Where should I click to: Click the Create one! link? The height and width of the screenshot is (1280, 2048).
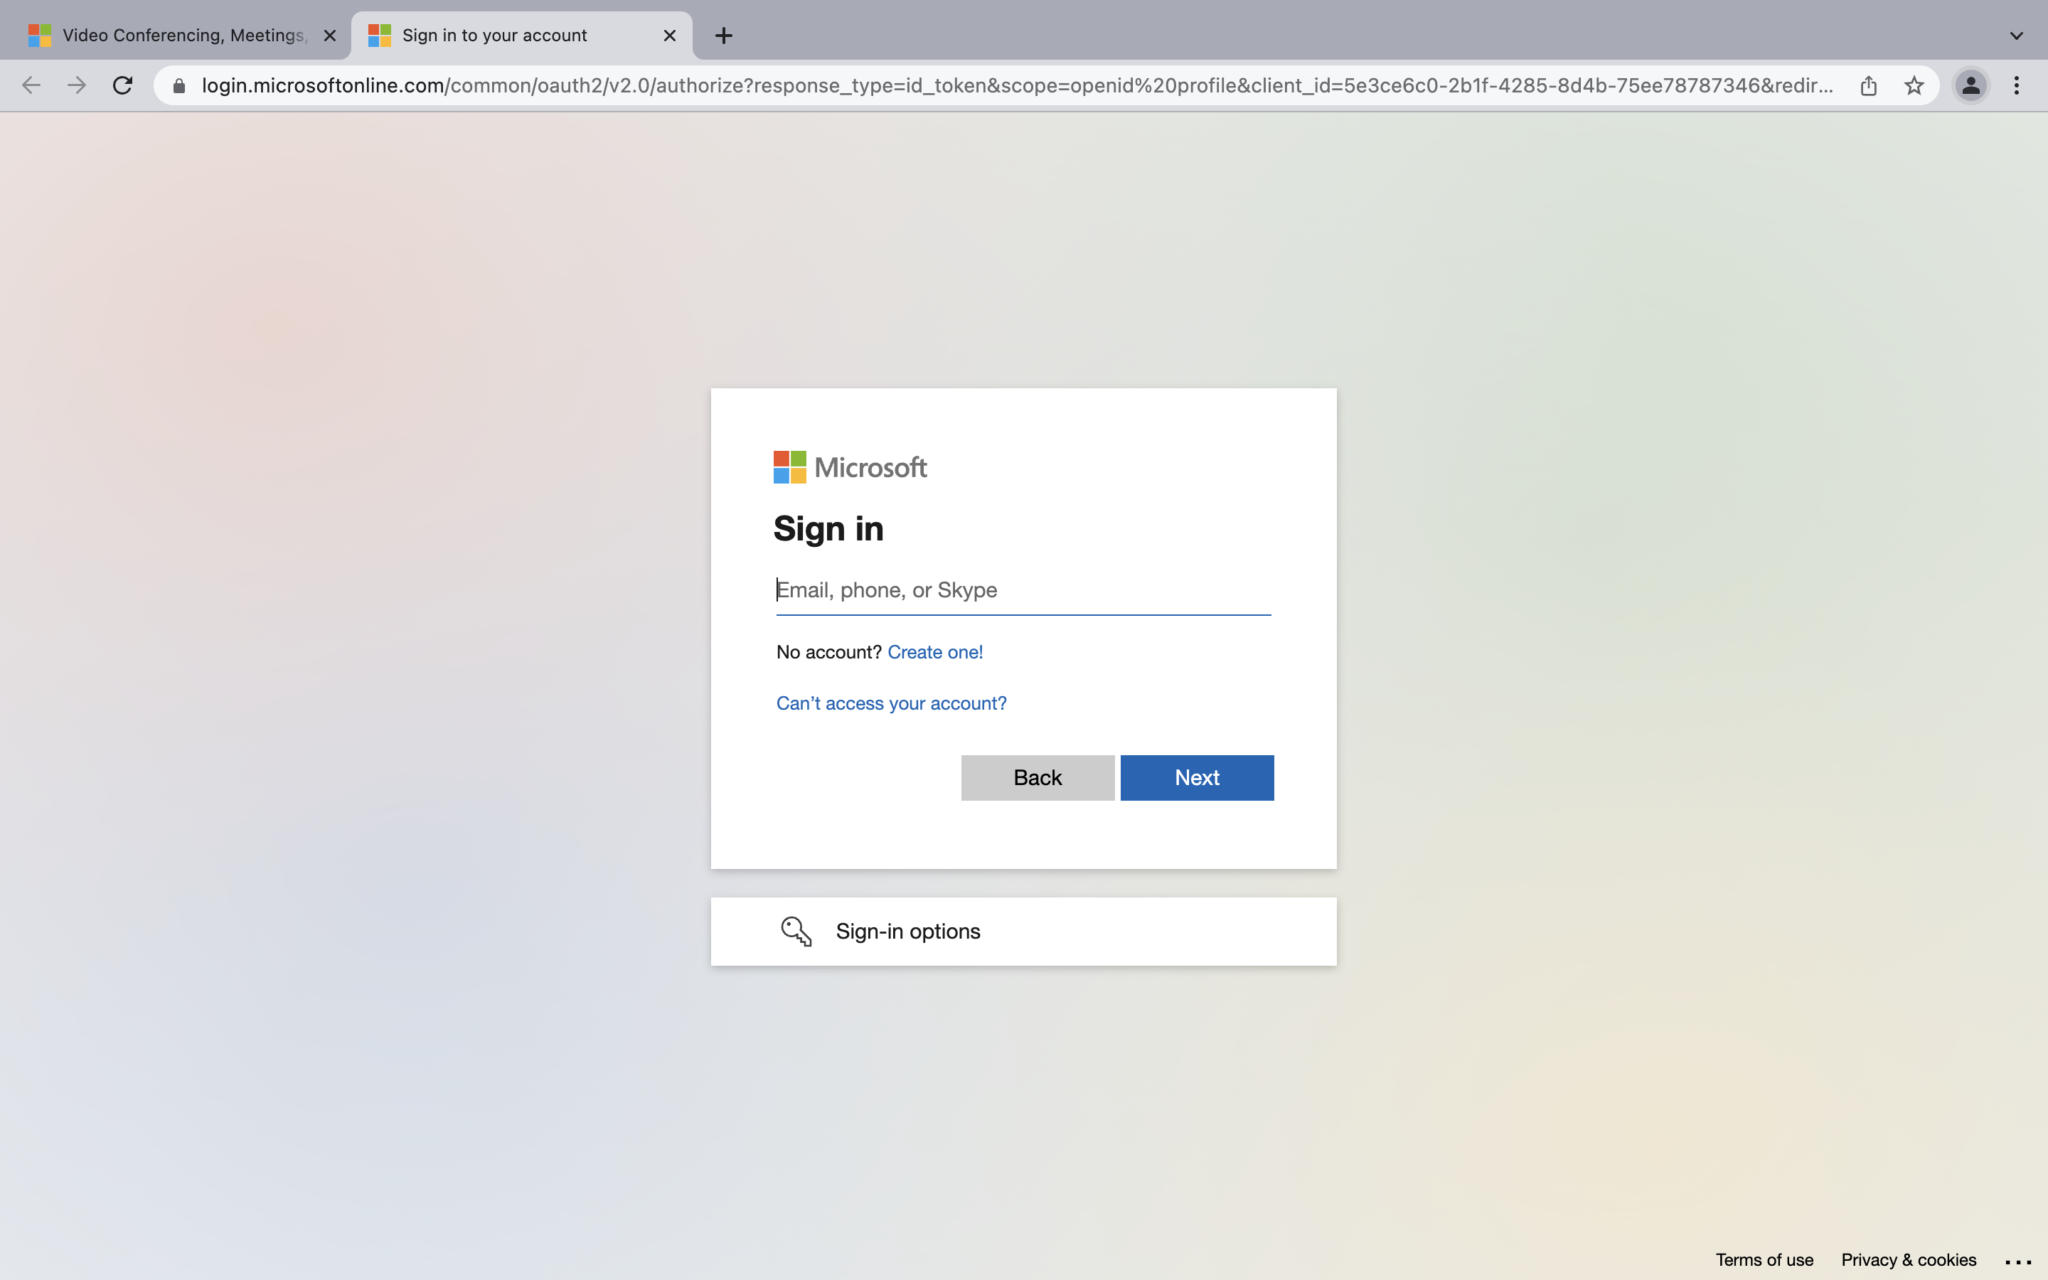(935, 652)
